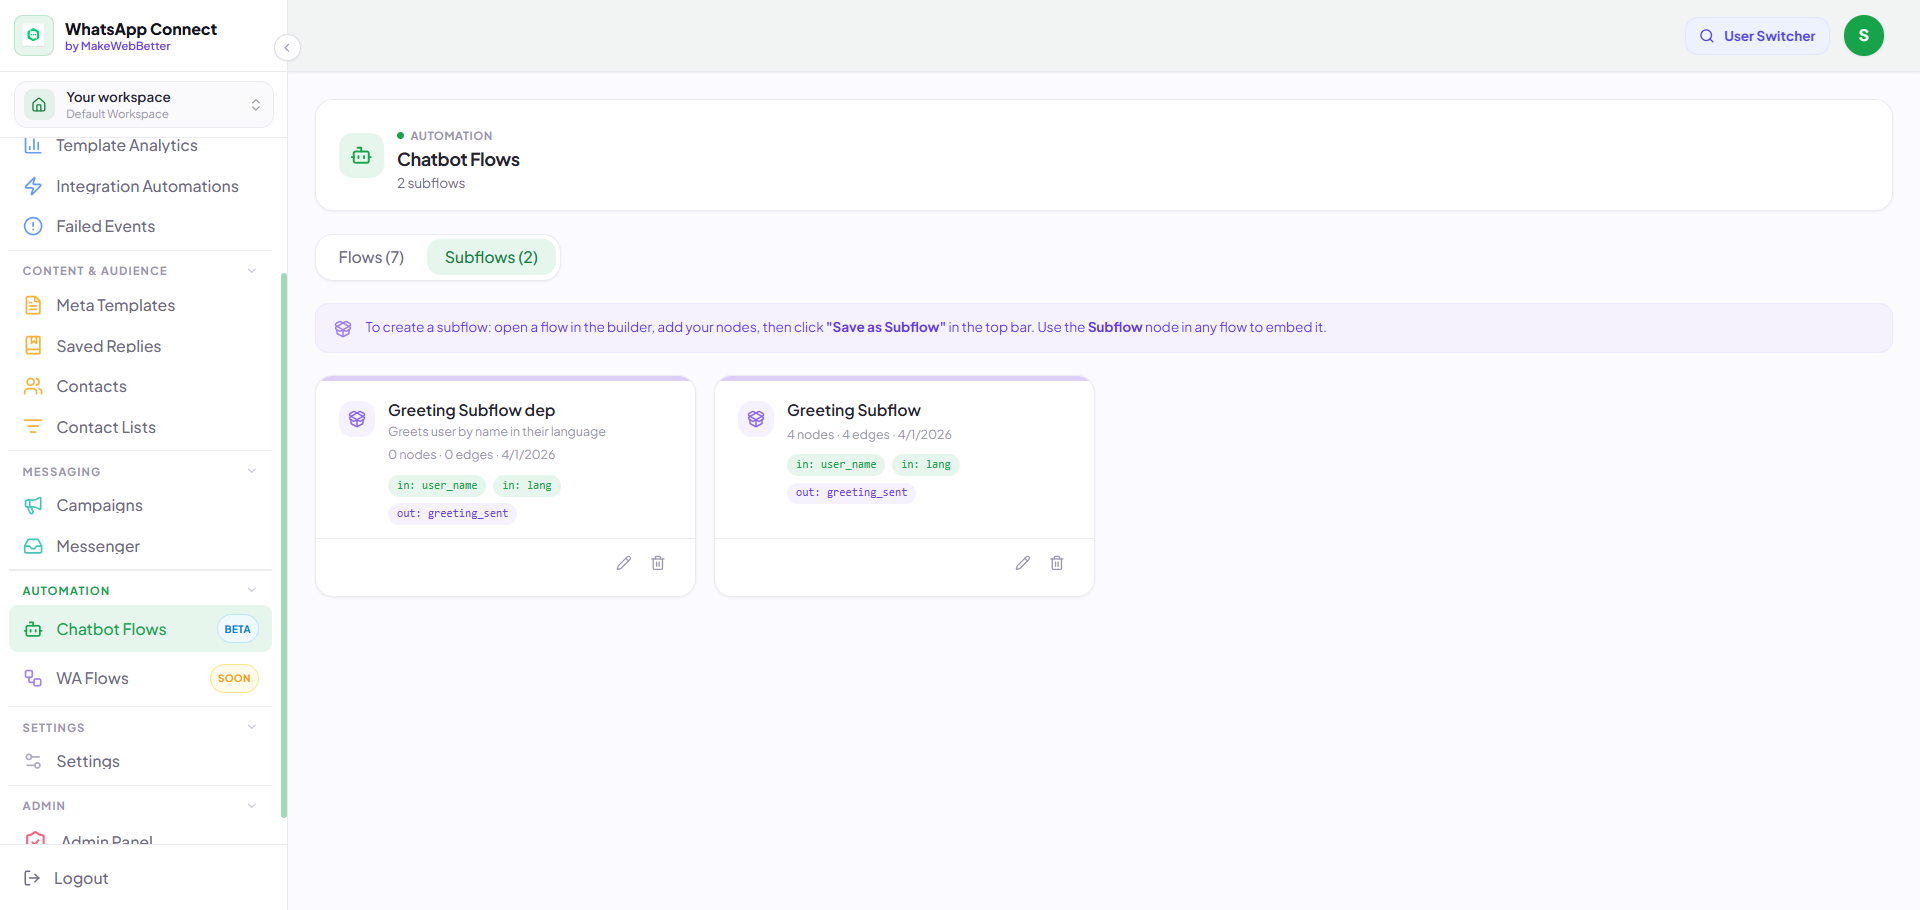1920x910 pixels.
Task: Click 'in: user_name' tag on Greeting Subflow dep
Action: pyautogui.click(x=437, y=486)
